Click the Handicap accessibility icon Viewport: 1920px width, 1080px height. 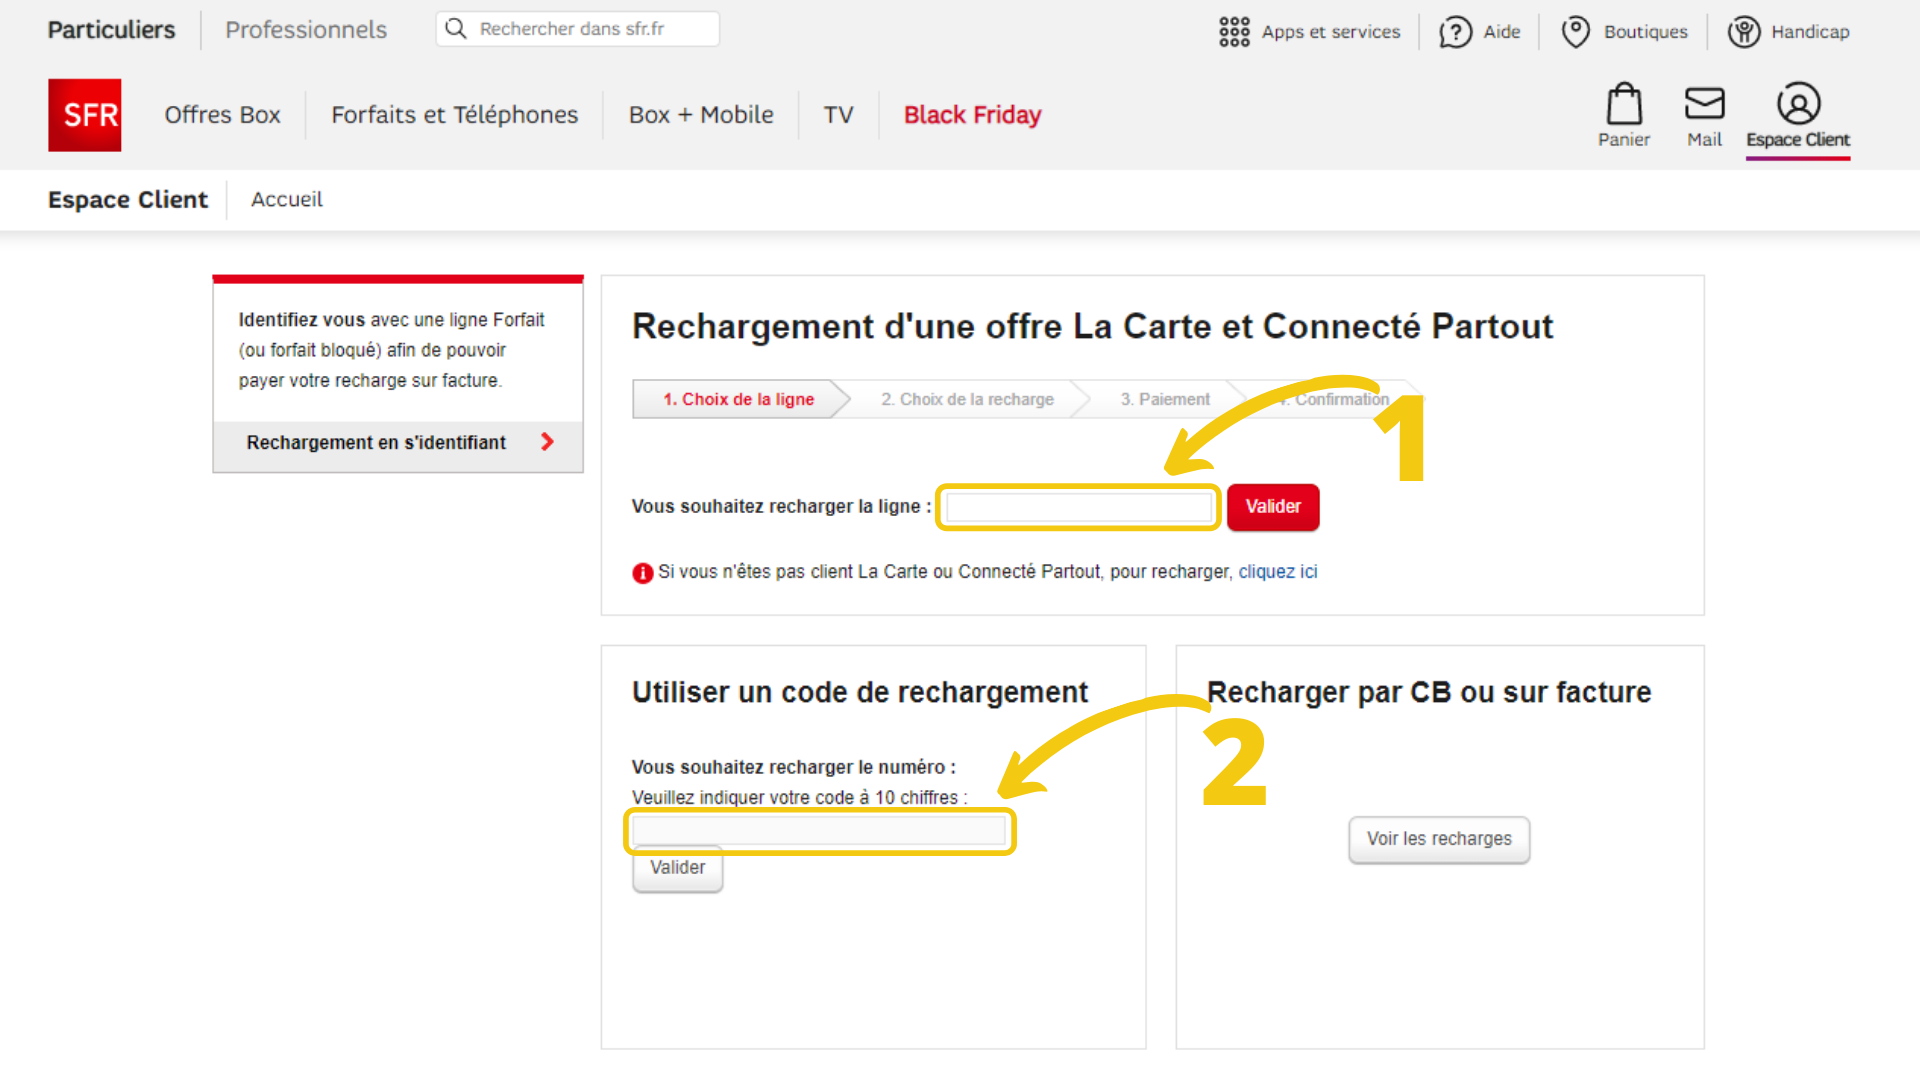point(1743,30)
